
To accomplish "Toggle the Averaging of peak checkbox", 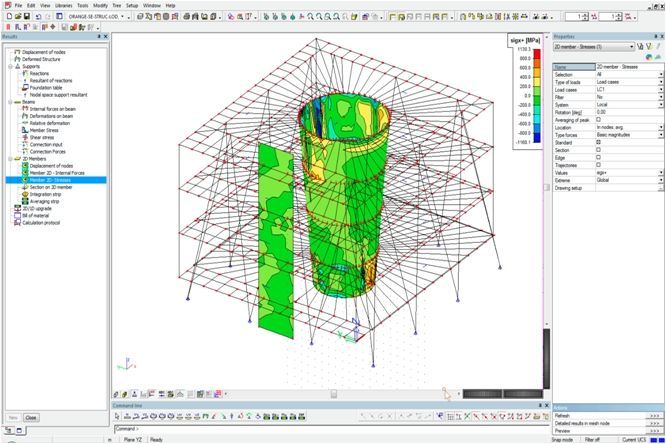I will [x=598, y=119].
